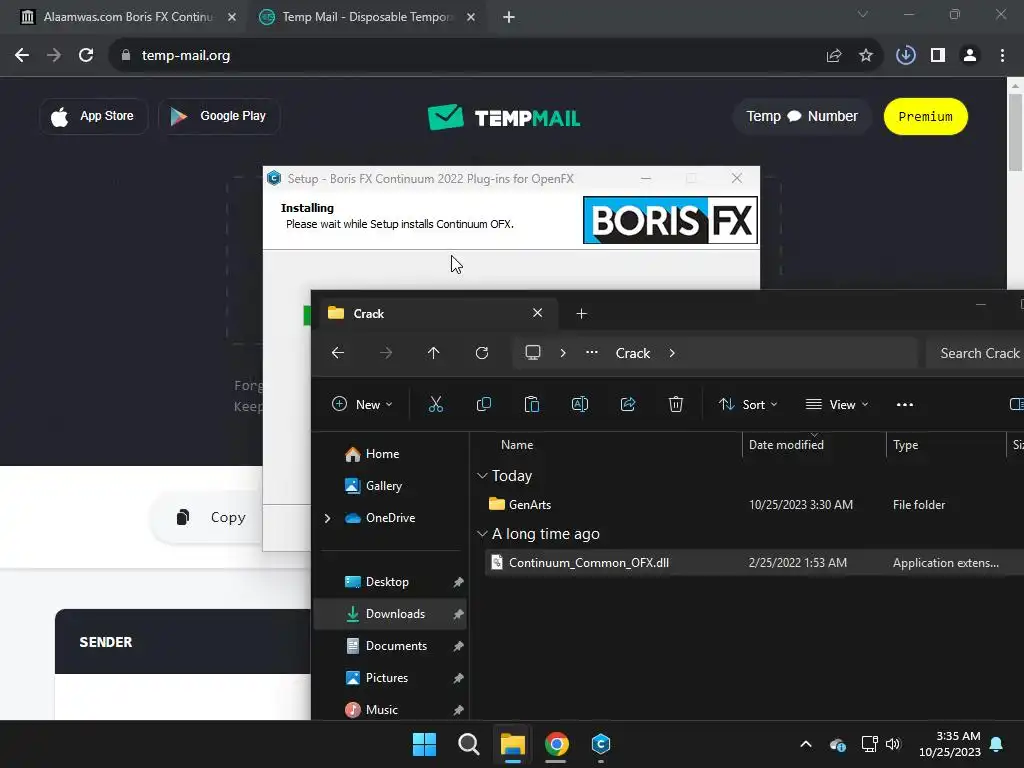The height and width of the screenshot is (768, 1024).
Task: Click Chrome icon in taskbar
Action: coord(556,744)
